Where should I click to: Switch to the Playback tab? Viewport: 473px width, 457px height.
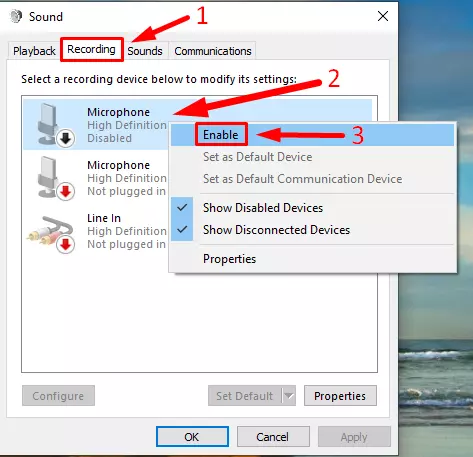click(34, 51)
